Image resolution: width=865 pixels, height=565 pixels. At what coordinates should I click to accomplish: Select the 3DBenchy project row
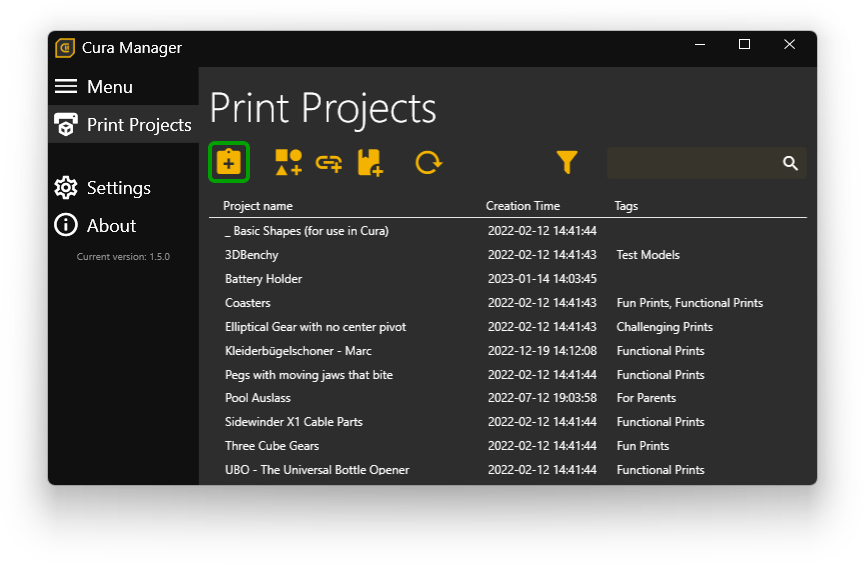508,255
